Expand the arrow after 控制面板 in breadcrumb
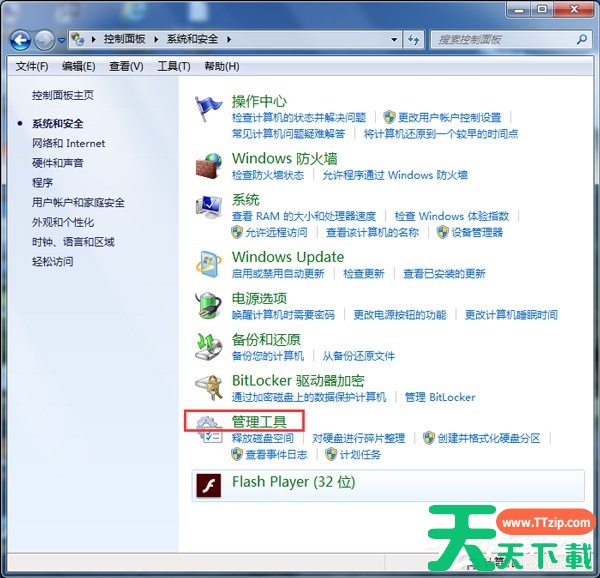This screenshot has height=578, width=600. coord(156,39)
